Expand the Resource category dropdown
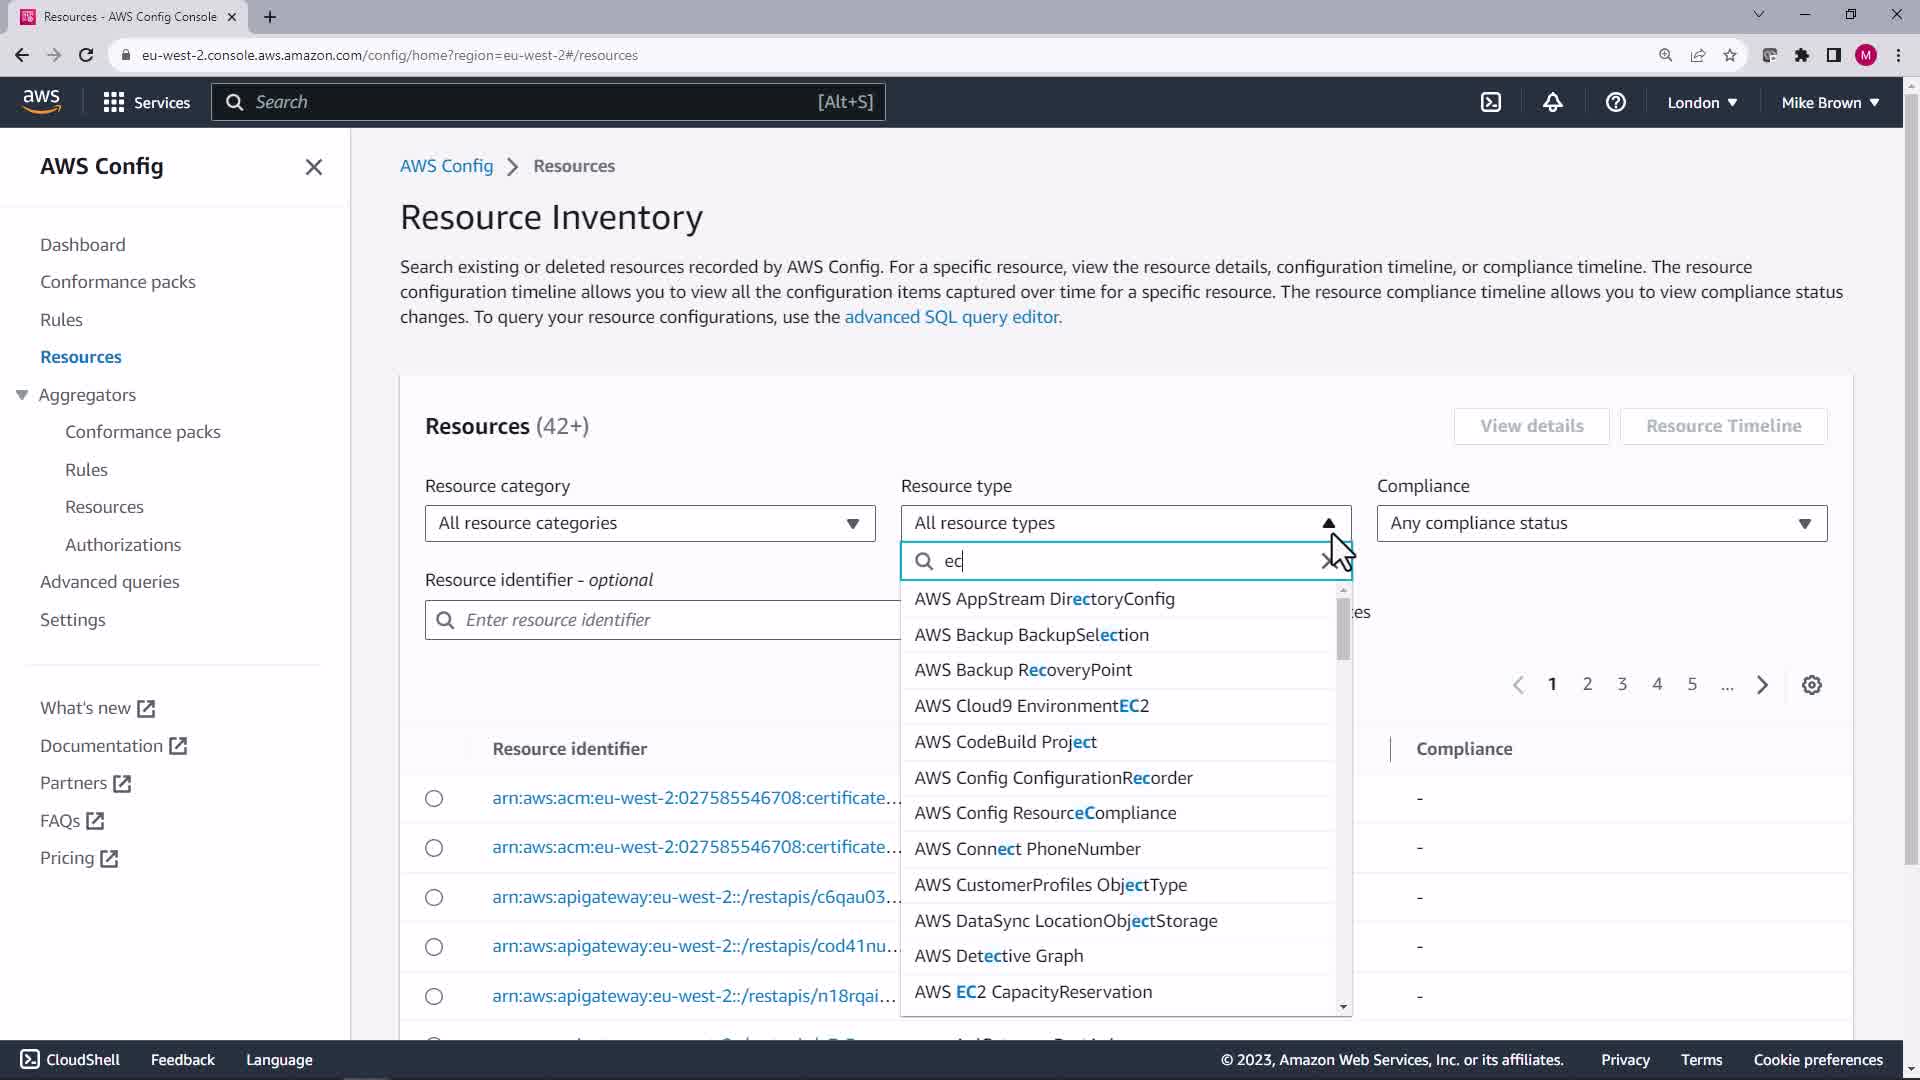1920x1080 pixels. 650,523
